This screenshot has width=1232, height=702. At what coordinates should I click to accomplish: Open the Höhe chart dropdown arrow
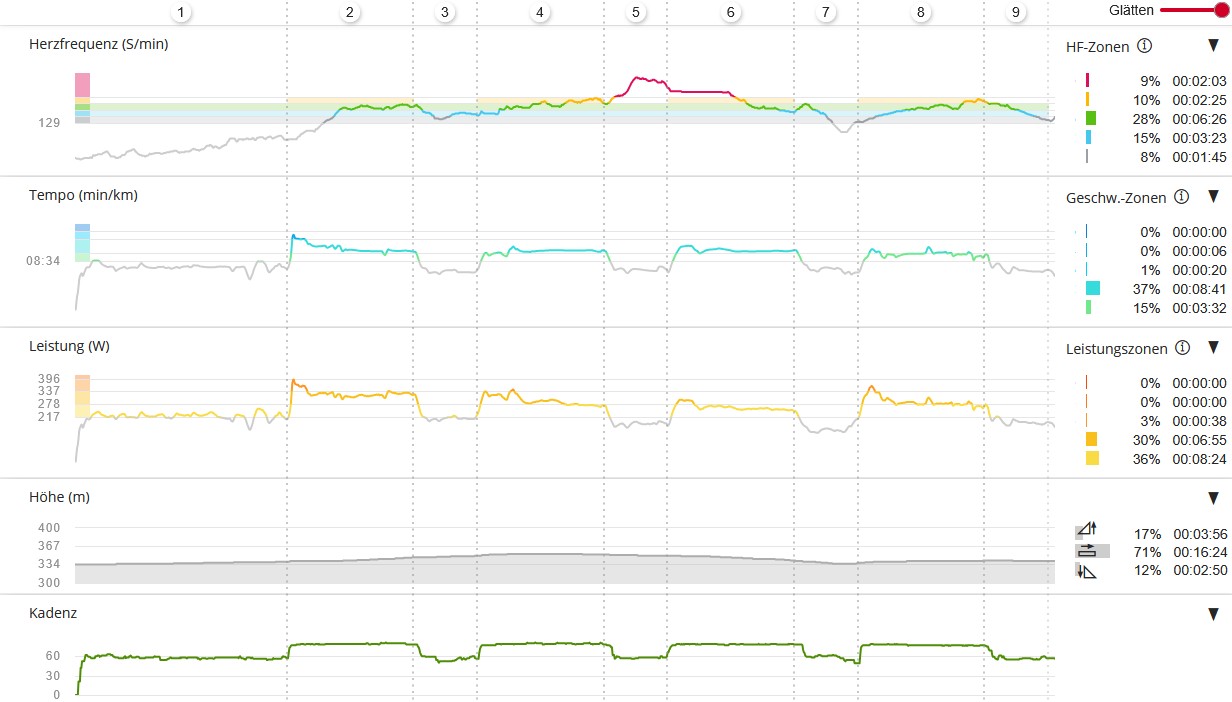(1213, 498)
